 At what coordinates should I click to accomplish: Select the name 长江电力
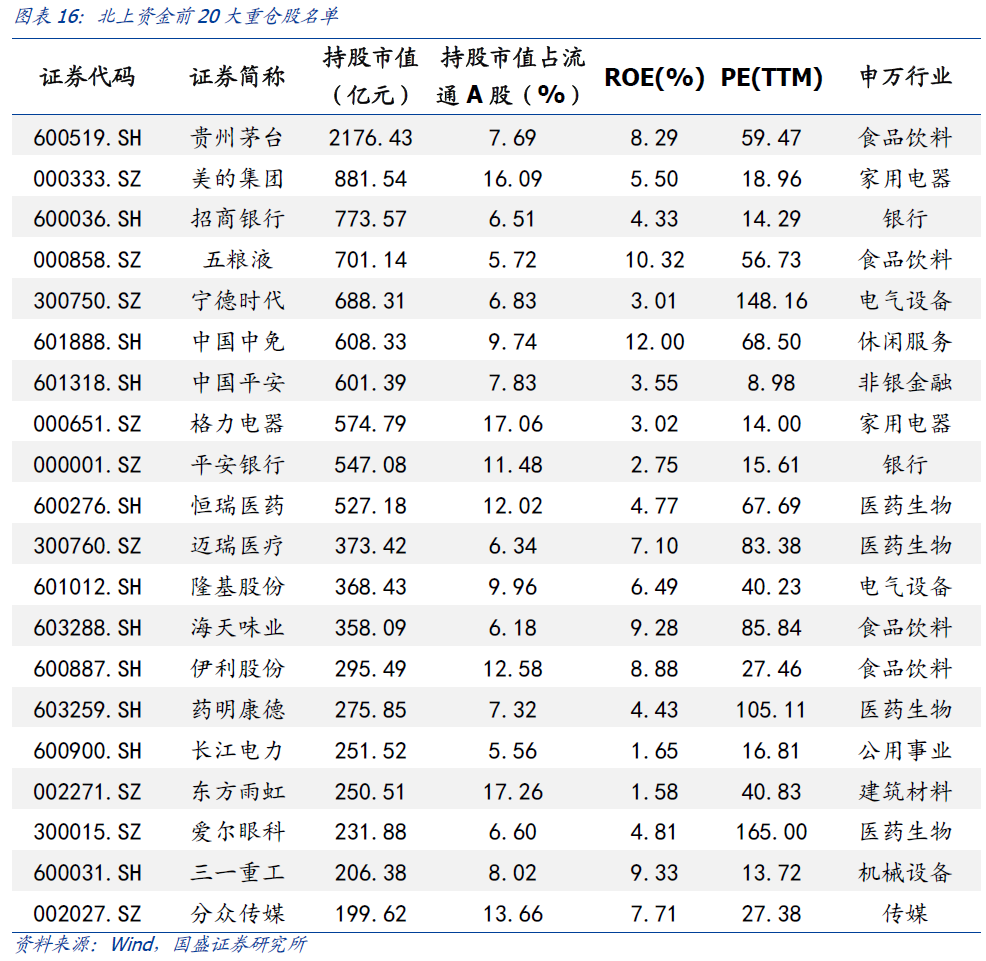tap(238, 751)
